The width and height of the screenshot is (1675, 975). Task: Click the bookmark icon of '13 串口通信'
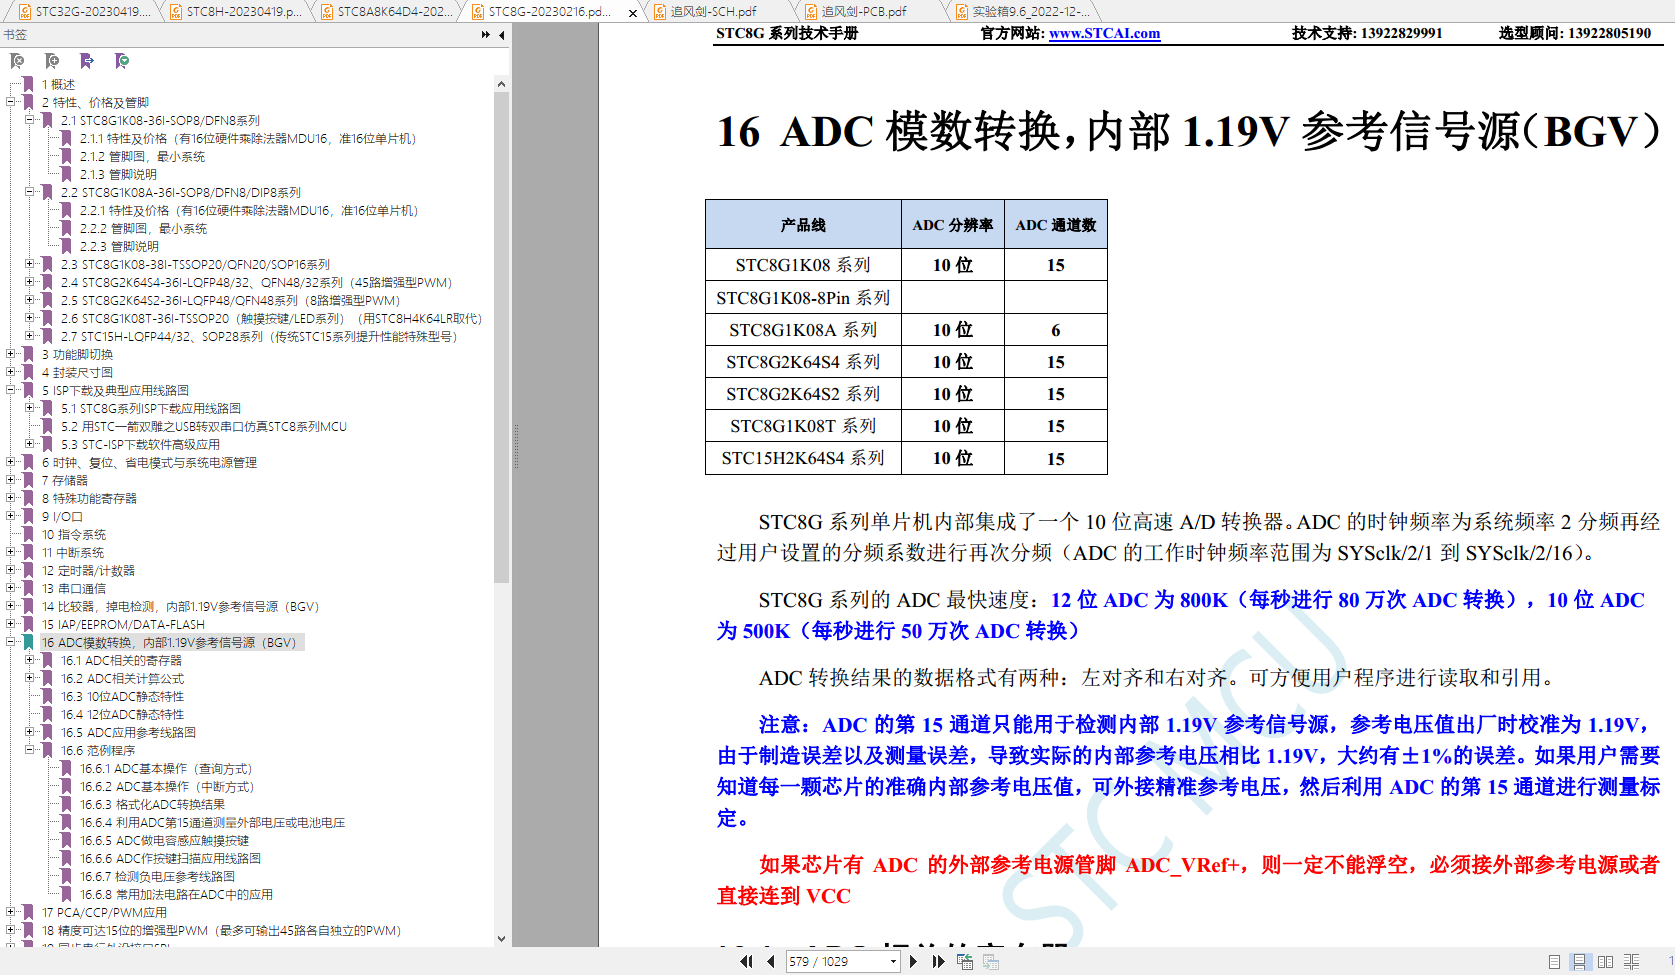tap(28, 588)
